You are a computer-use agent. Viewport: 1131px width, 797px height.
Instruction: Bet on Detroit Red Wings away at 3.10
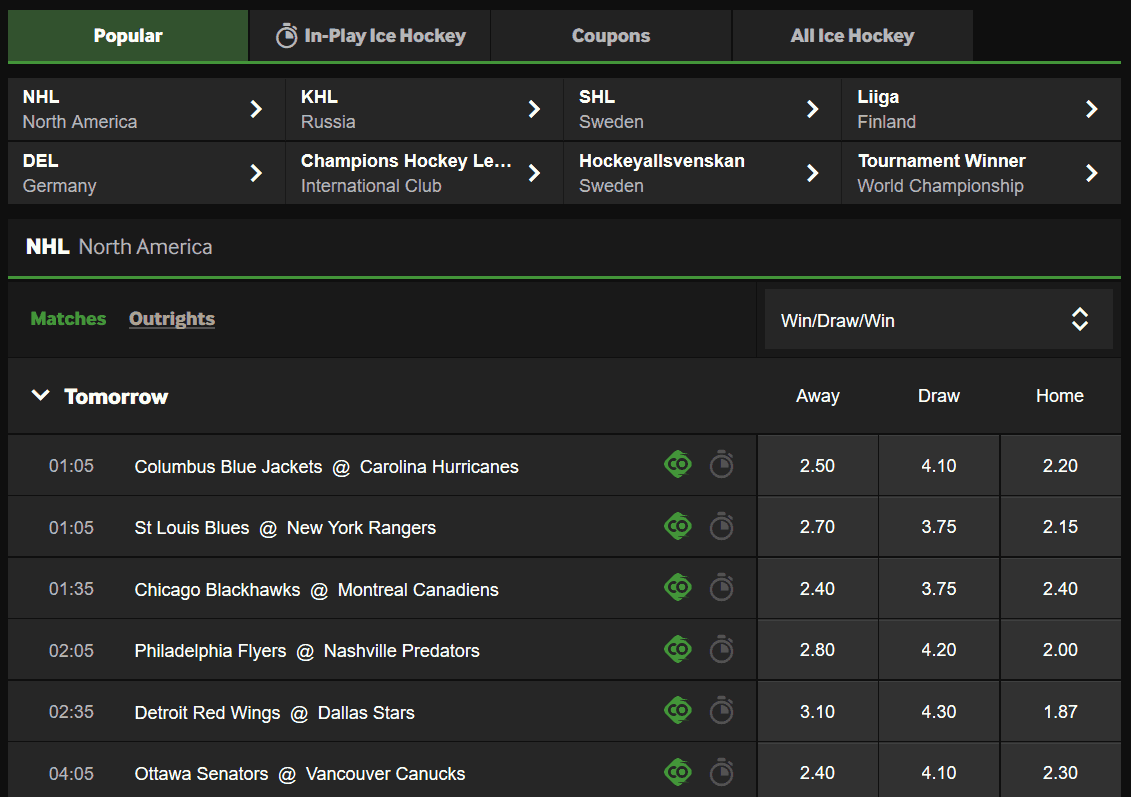(x=817, y=712)
